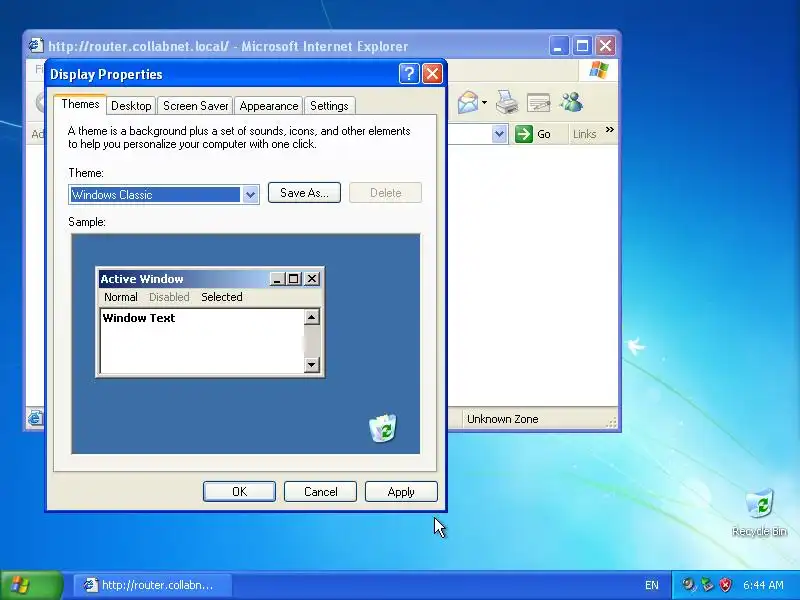Click the OK button
Image resolution: width=800 pixels, height=600 pixels.
click(239, 491)
